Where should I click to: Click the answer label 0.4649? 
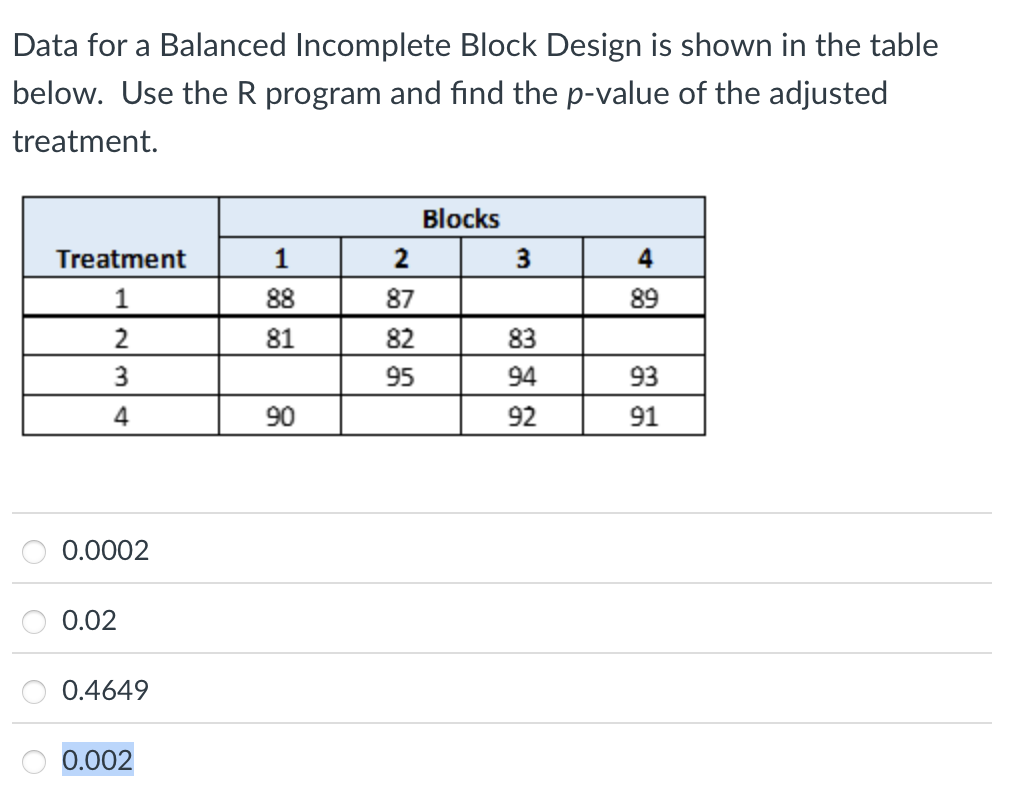(103, 690)
